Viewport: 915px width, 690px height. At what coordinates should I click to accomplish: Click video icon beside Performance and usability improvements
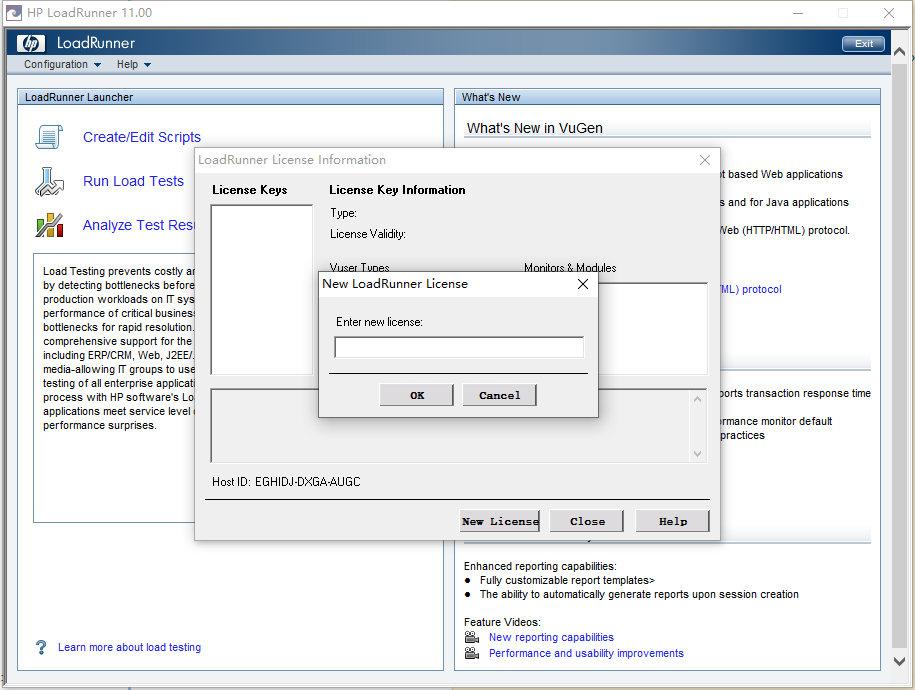[x=472, y=653]
